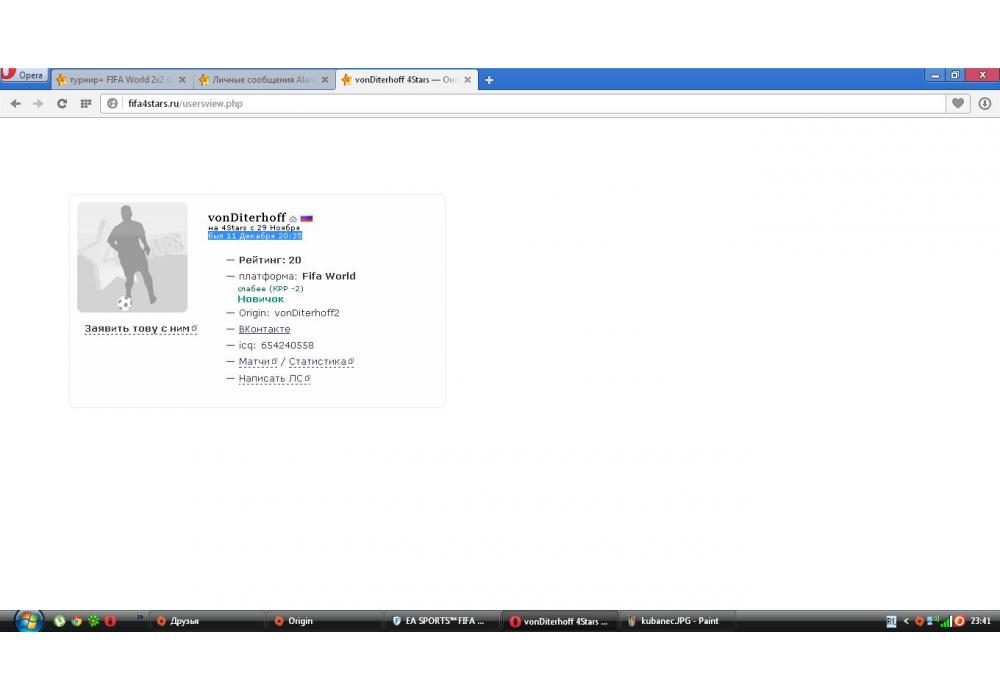Click the player avatar thumbnail
Screen dimensions: 1000x700
[132, 258]
